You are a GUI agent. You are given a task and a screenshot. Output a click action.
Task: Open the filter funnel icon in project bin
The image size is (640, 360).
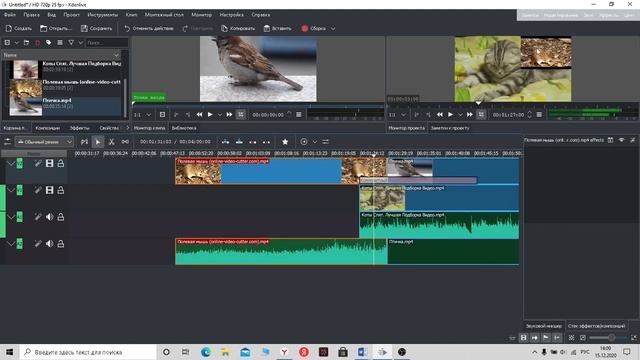pyautogui.click(x=71, y=42)
